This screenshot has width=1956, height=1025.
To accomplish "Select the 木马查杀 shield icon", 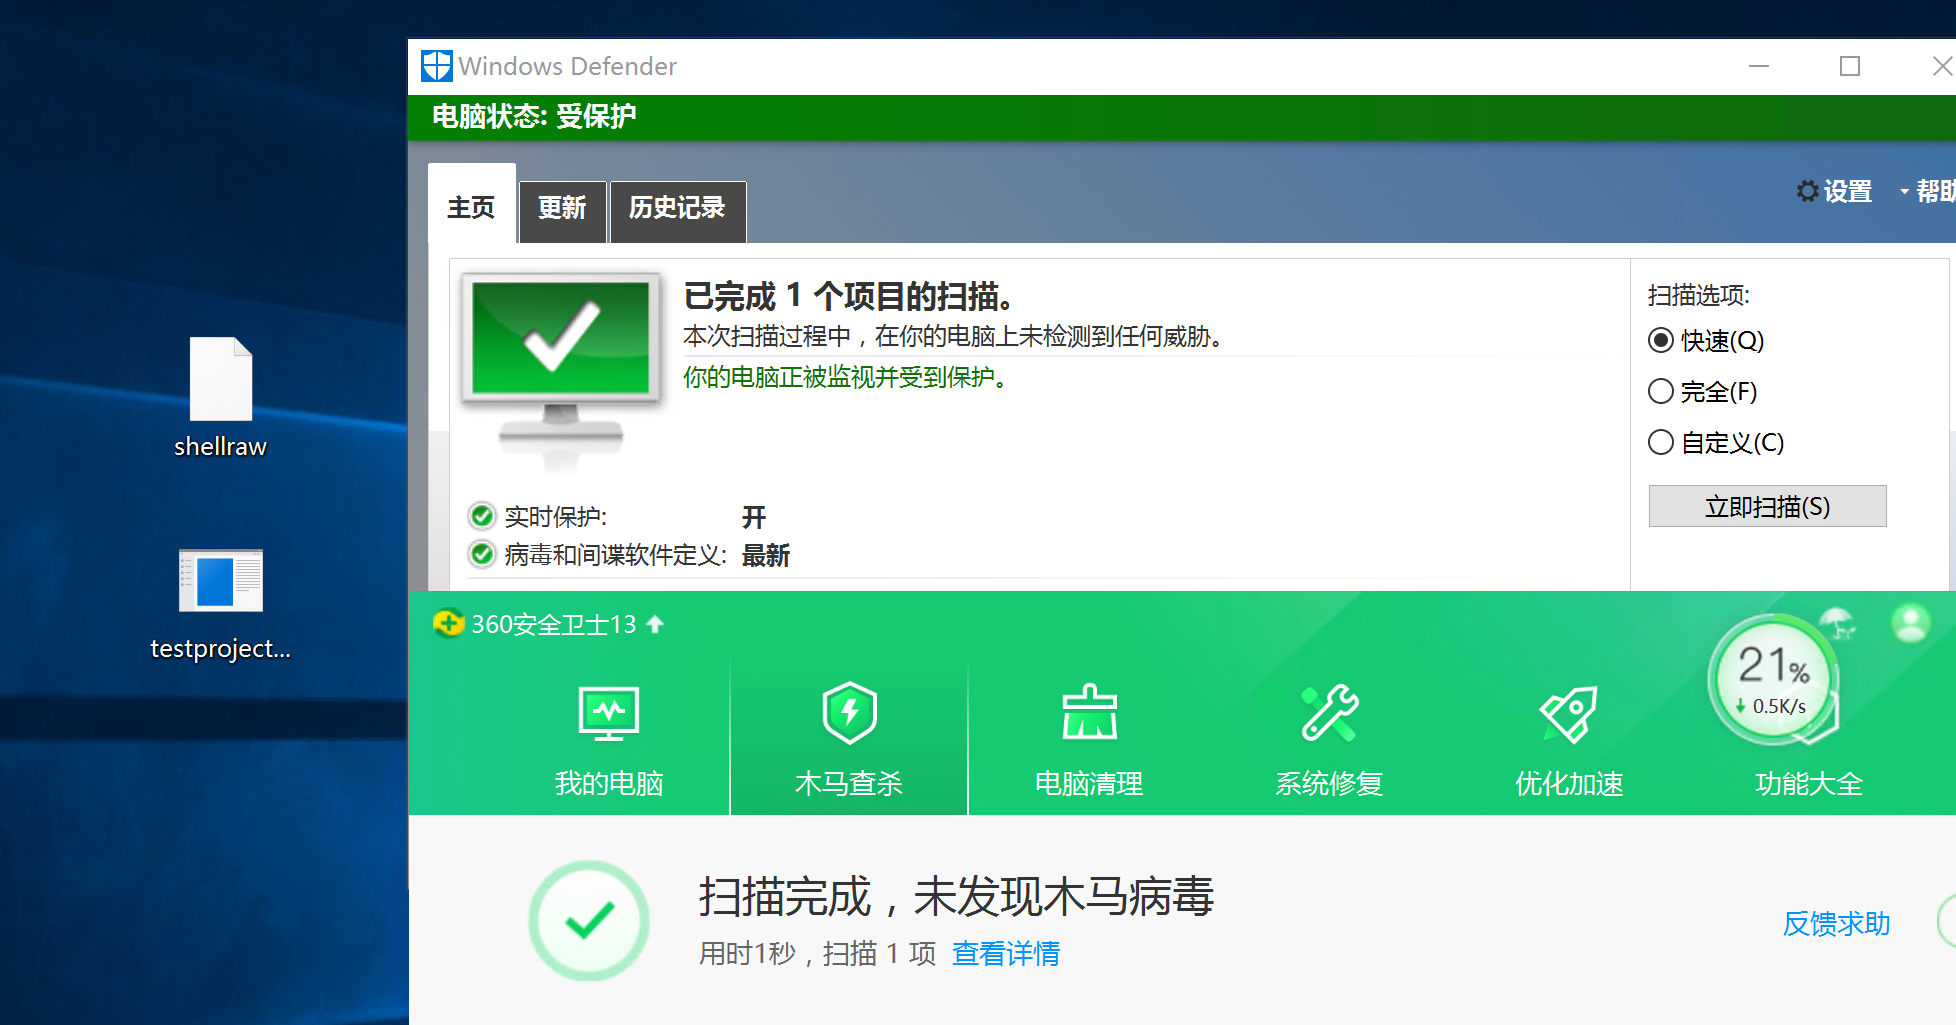I will tap(849, 714).
